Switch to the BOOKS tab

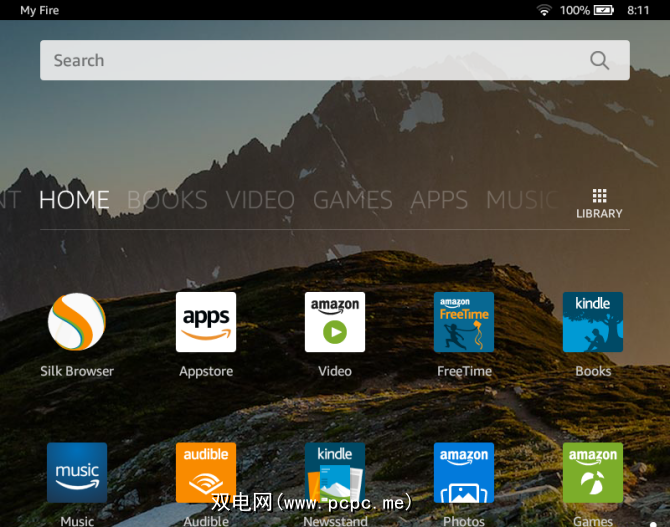pos(167,200)
